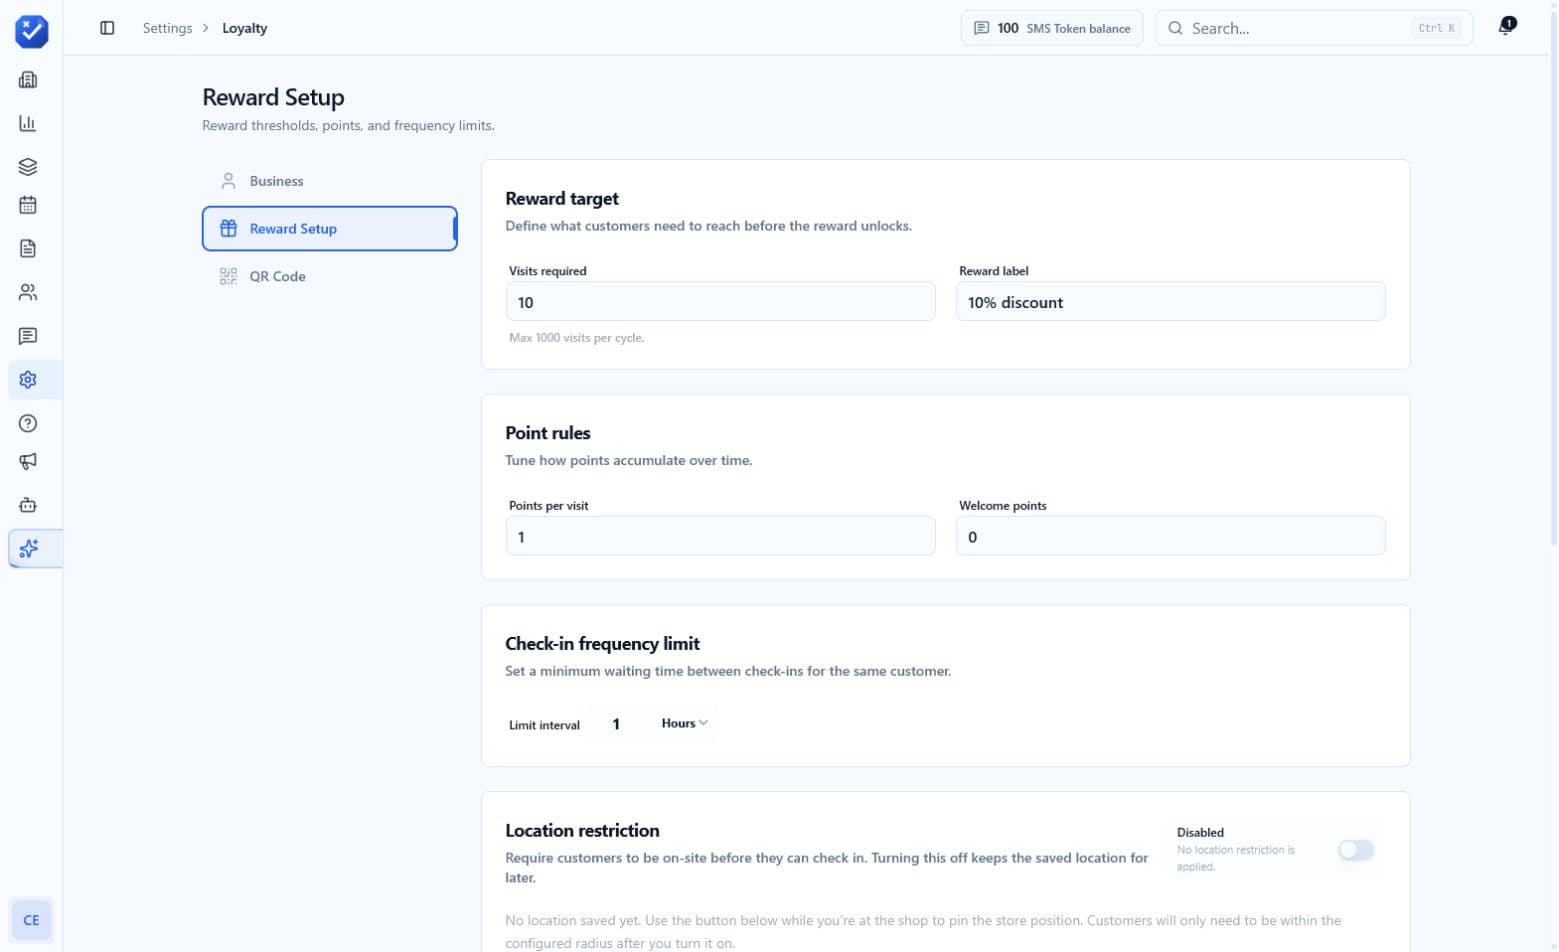This screenshot has width=1559, height=952.
Task: Click the search magnifier icon
Action: click(x=1176, y=28)
